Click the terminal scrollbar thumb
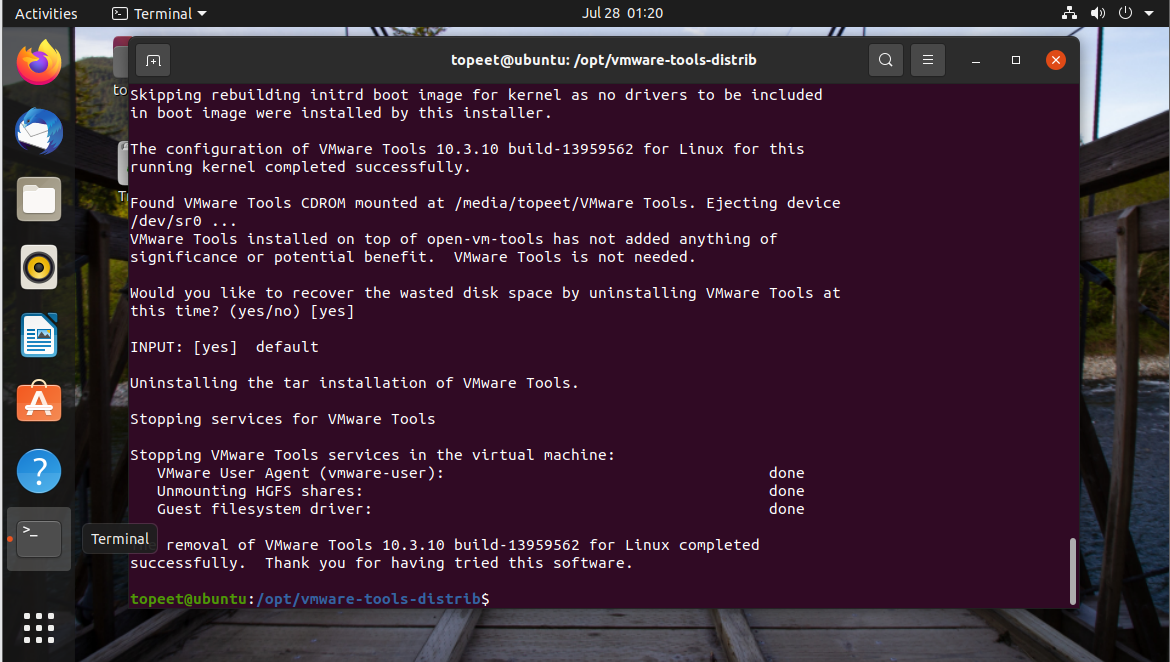 coord(1073,571)
